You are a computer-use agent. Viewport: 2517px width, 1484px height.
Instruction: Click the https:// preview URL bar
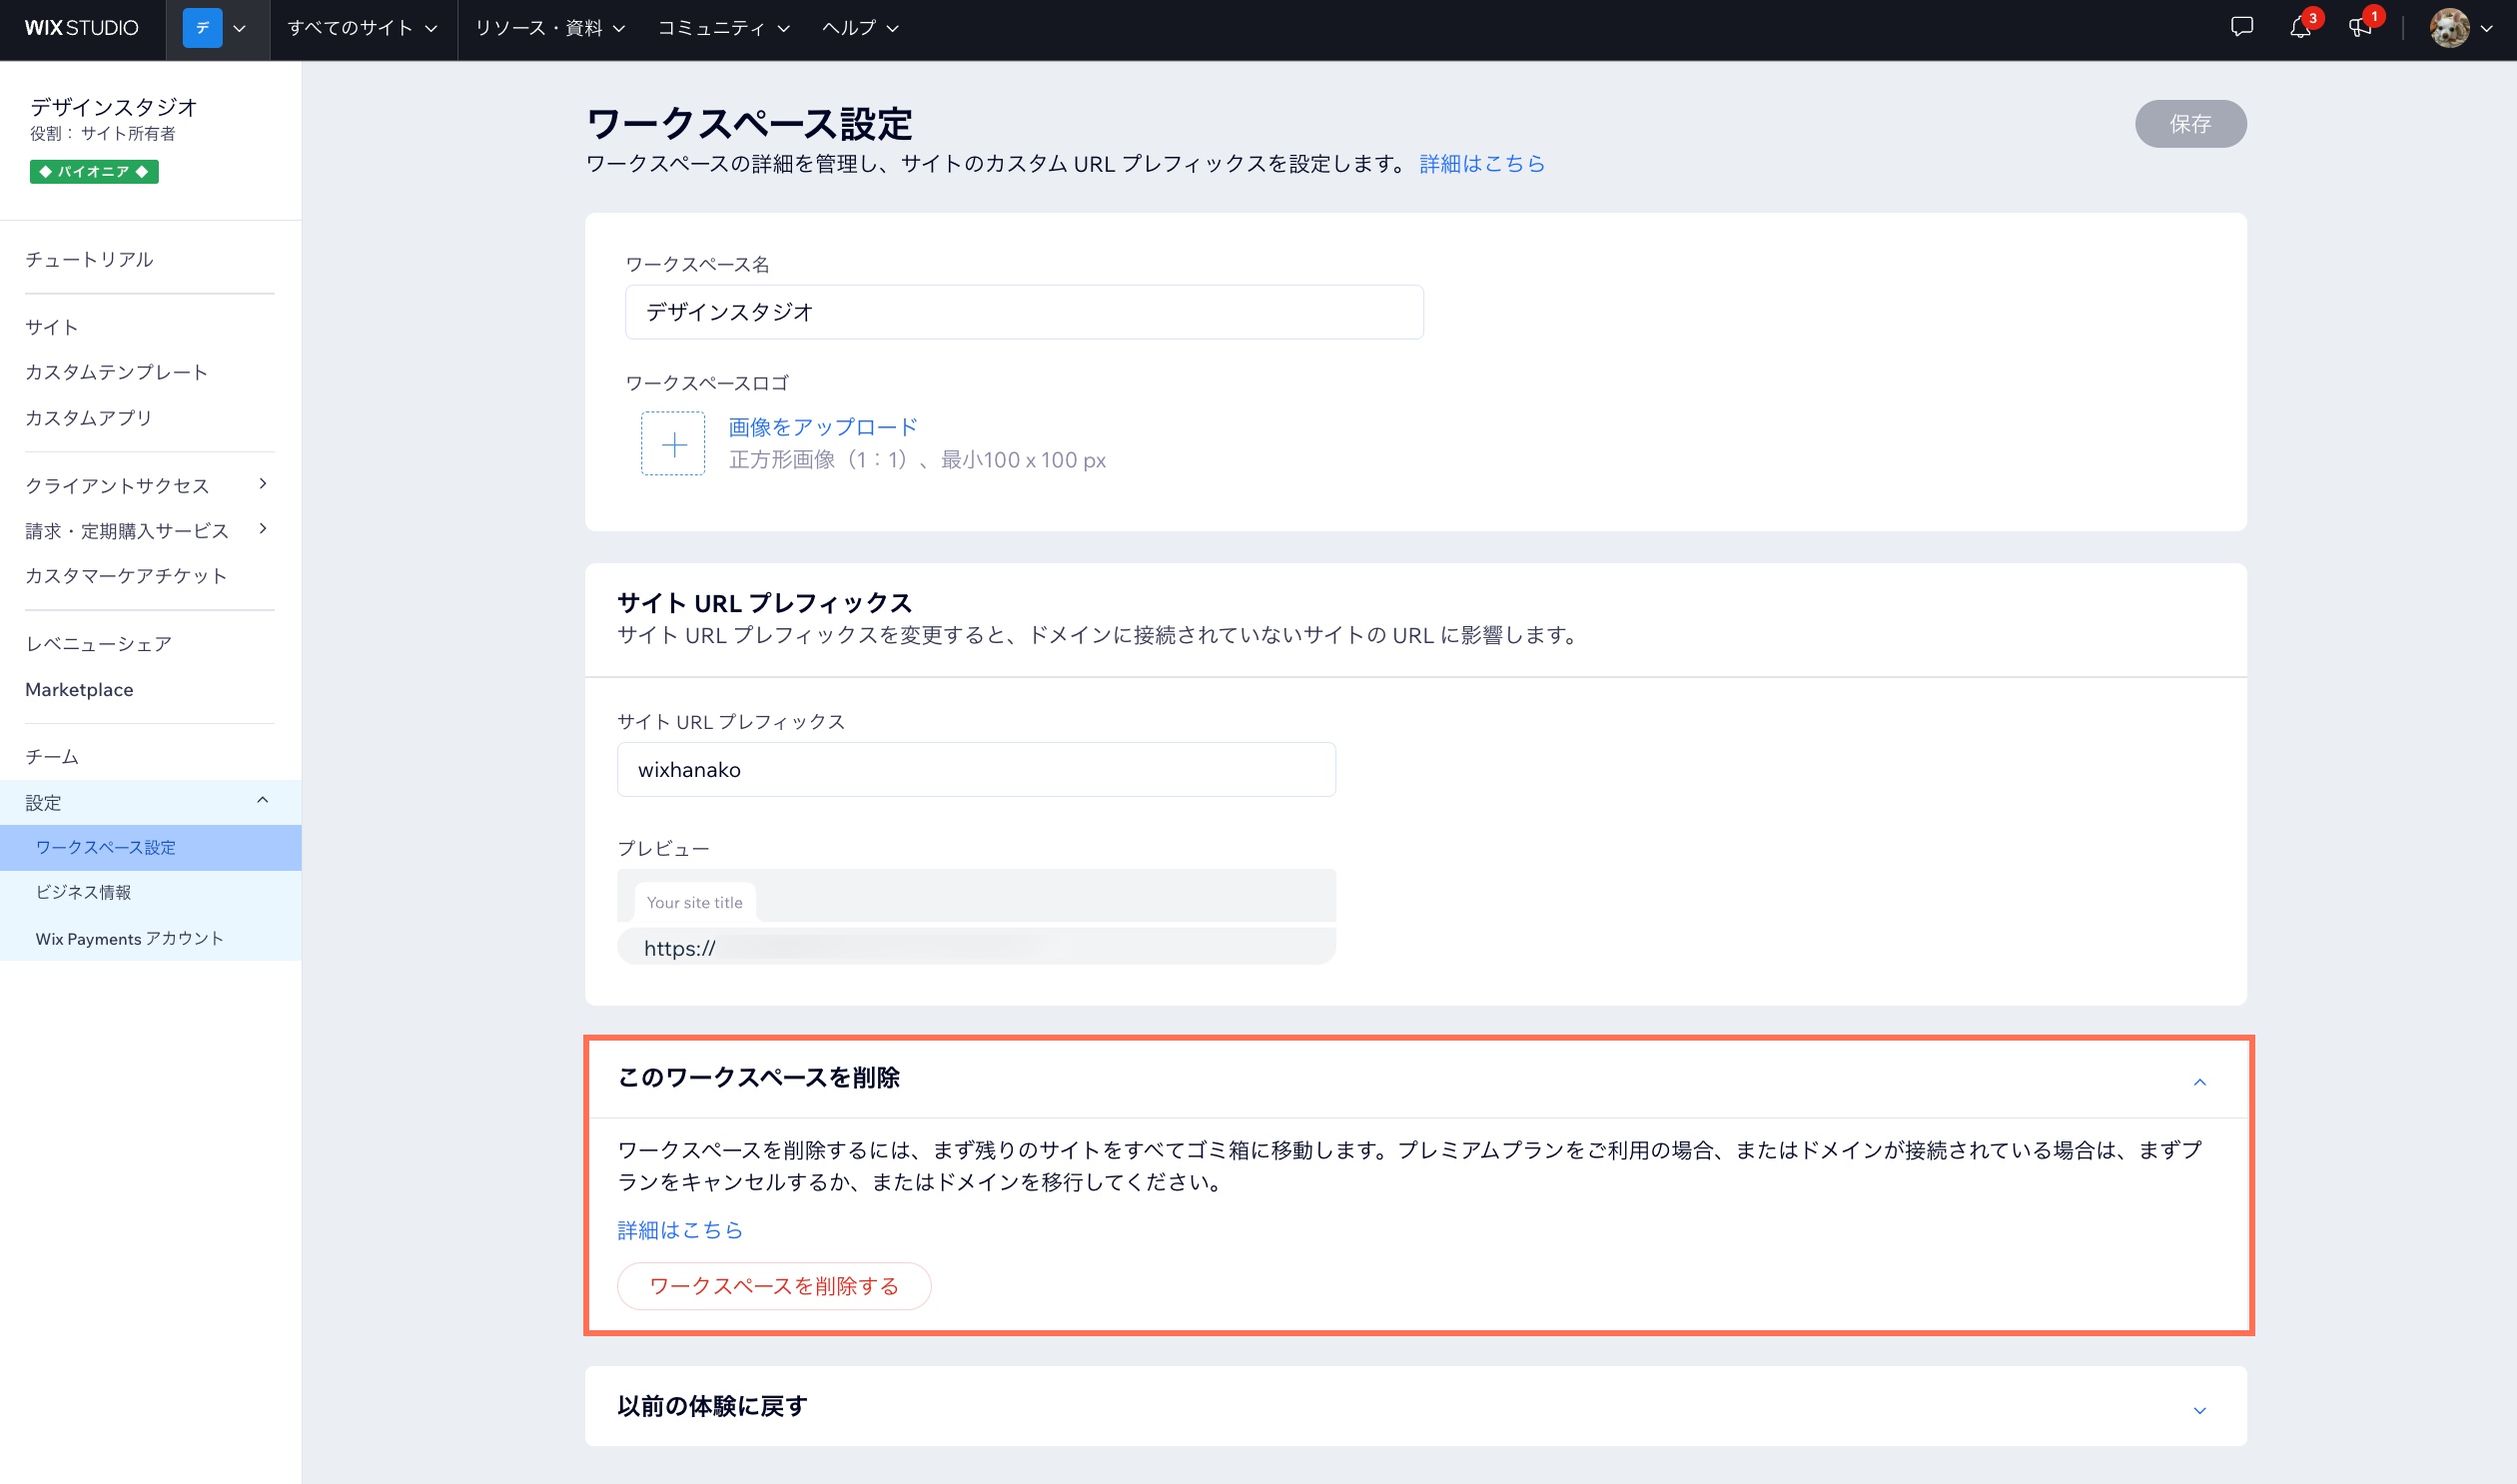pos(976,947)
